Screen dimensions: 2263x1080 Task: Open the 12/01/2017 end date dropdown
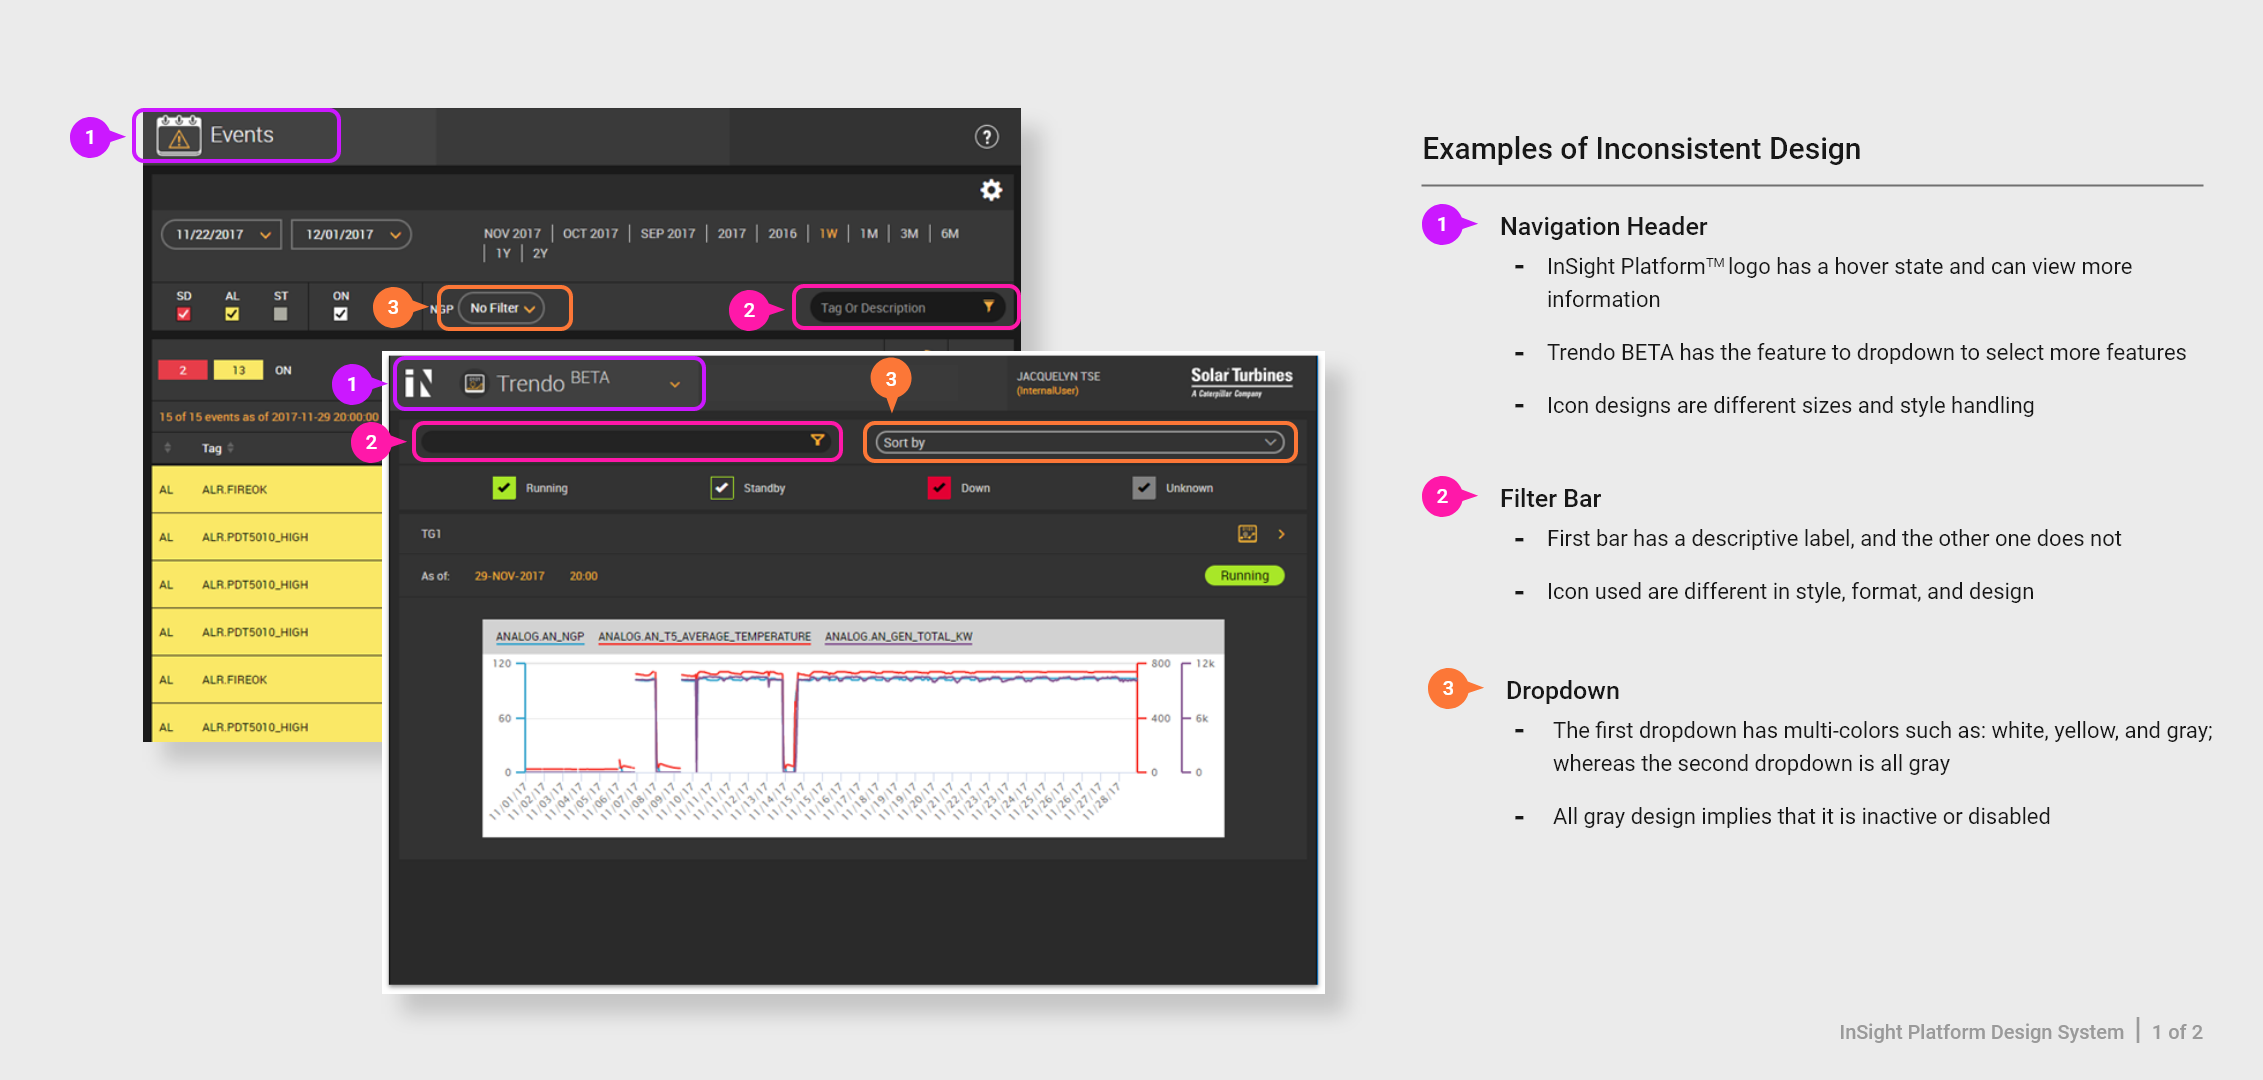coord(351,234)
